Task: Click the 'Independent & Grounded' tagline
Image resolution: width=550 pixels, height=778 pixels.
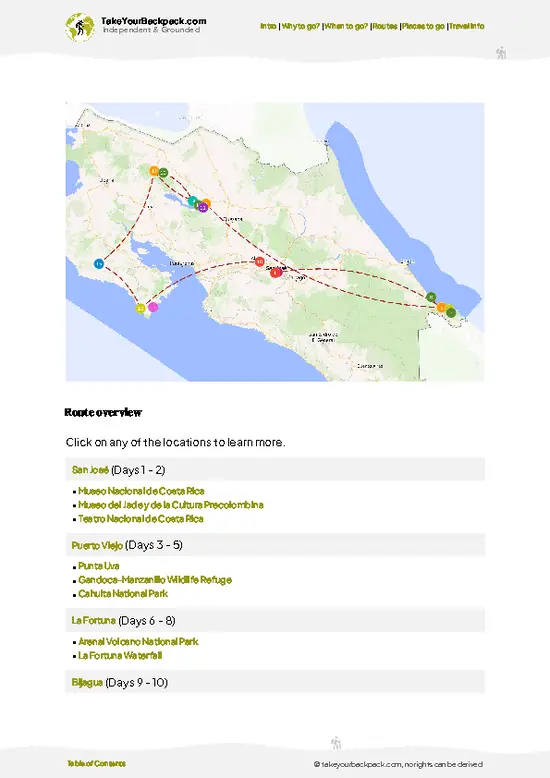Action: [151, 30]
